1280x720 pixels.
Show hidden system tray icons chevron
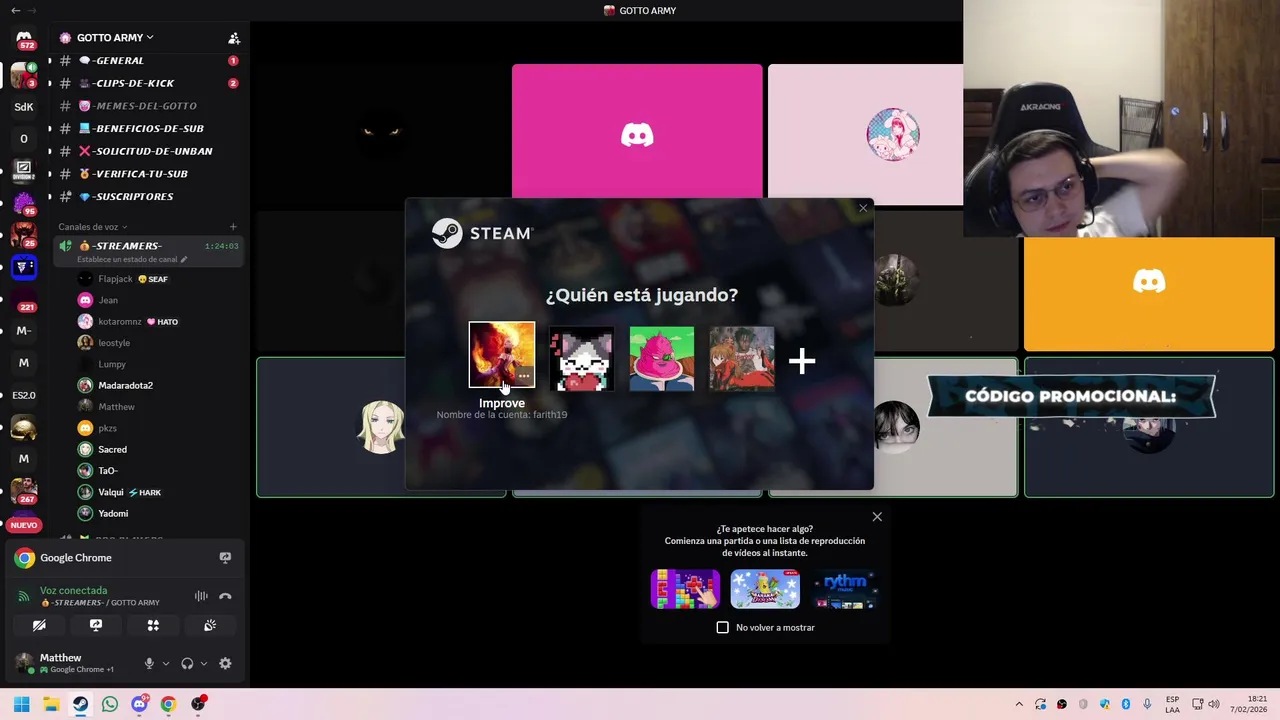coord(1019,704)
